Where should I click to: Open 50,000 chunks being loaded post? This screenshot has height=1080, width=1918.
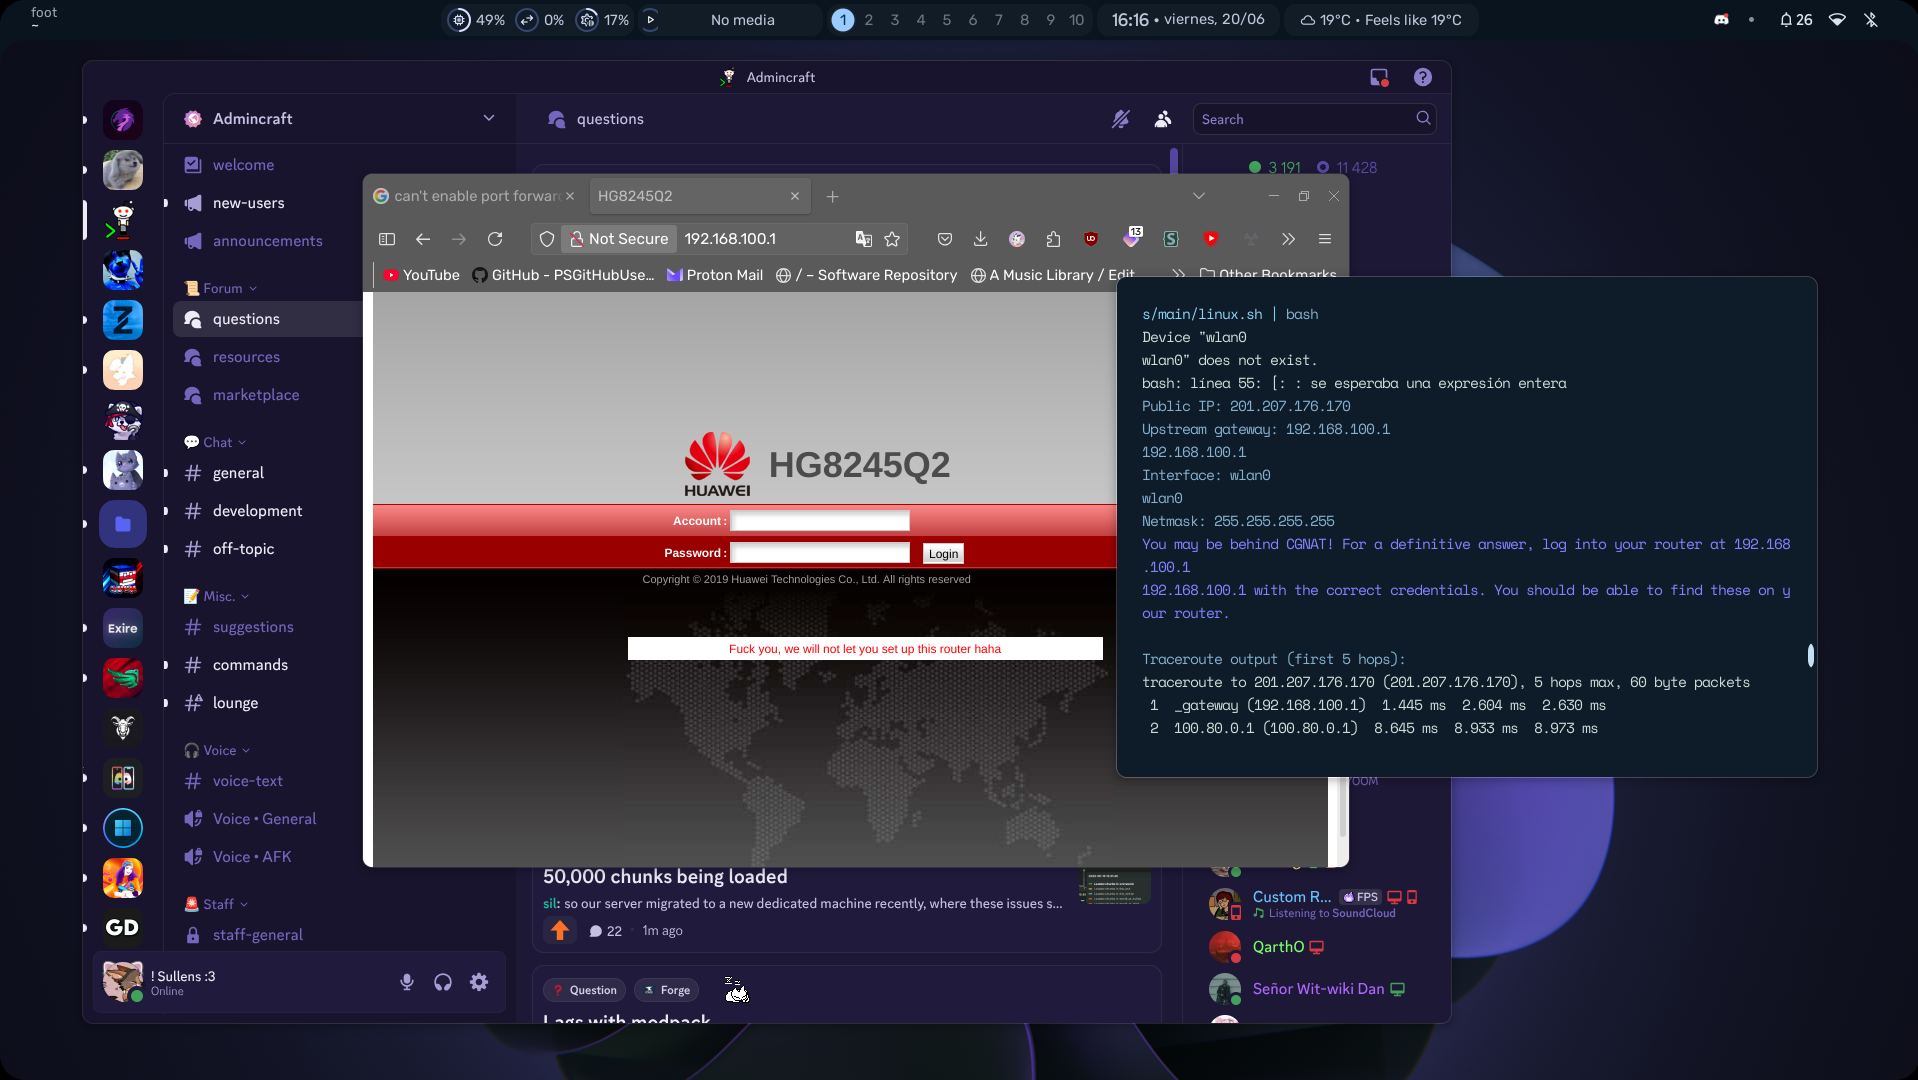tap(665, 877)
